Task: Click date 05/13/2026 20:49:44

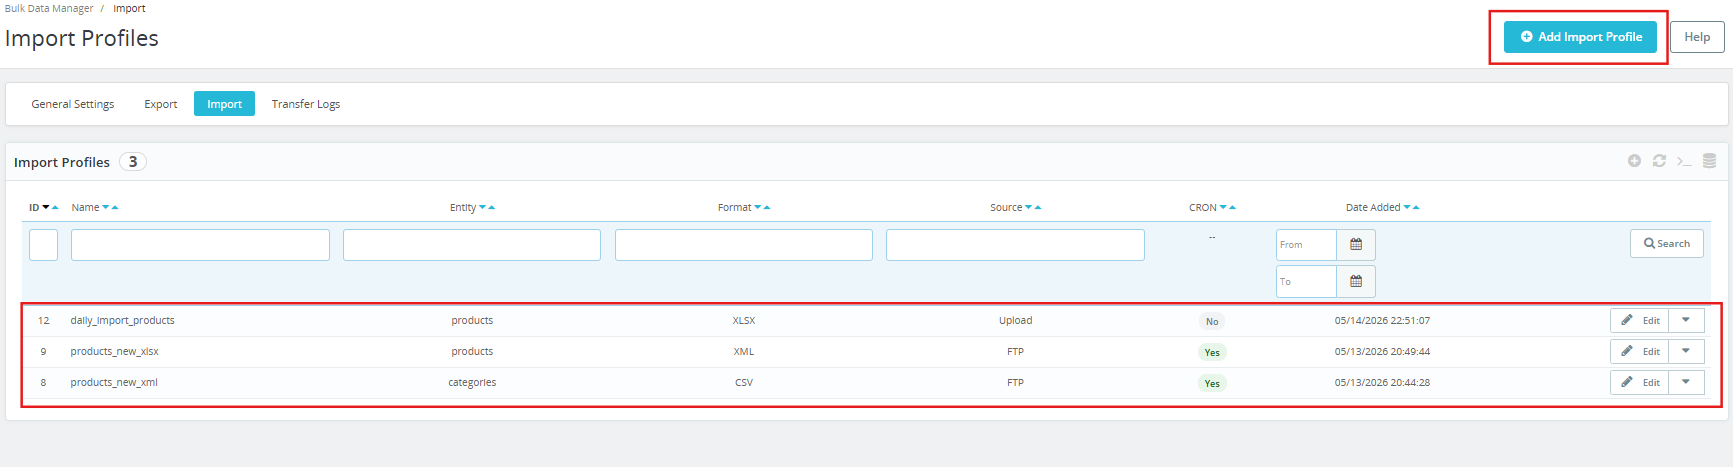Action: (x=1382, y=352)
